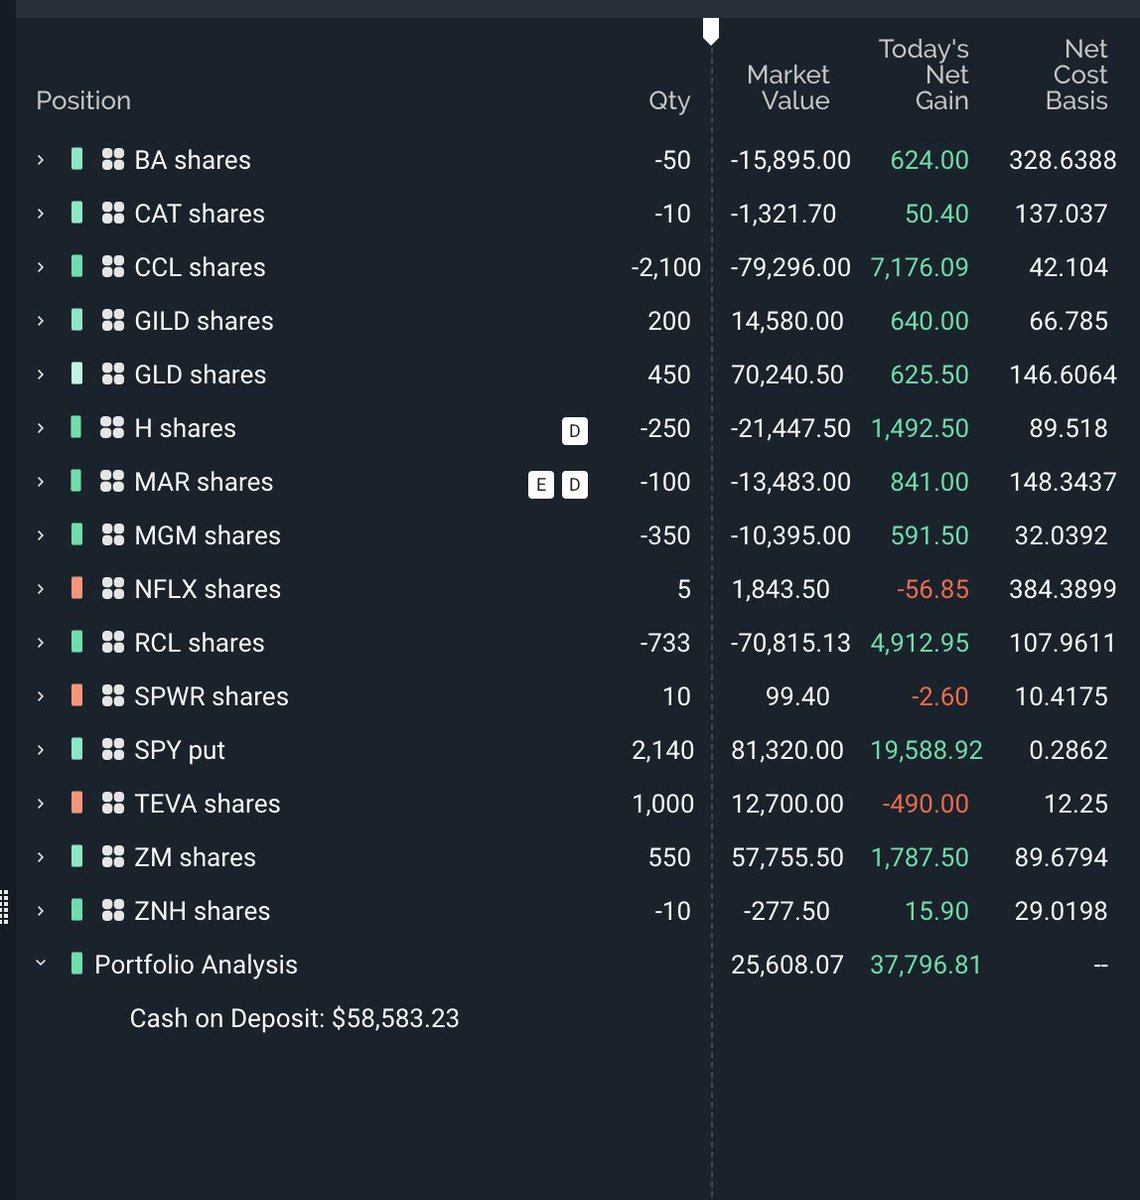1140x1200 pixels.
Task: Select the ZNH shares position row label
Action: (202, 911)
